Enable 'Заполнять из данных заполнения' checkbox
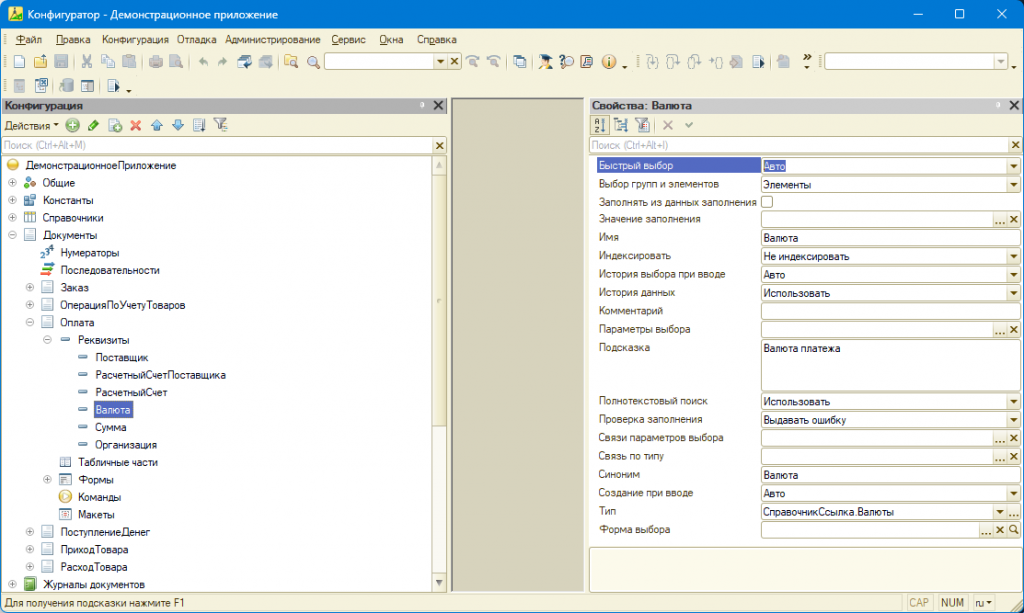 [767, 202]
